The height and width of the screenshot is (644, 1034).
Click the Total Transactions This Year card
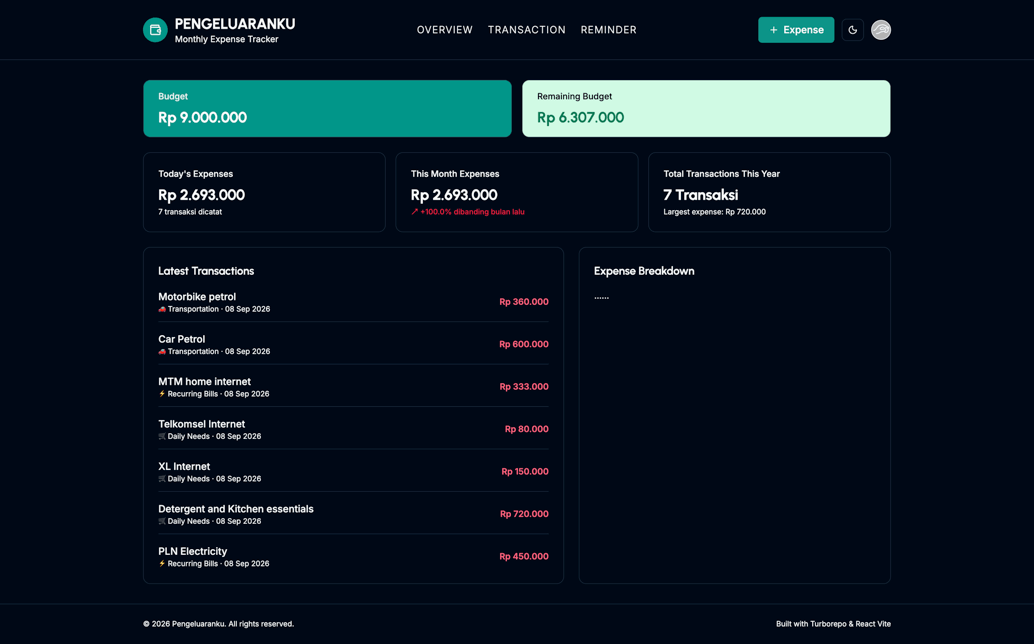pos(770,192)
